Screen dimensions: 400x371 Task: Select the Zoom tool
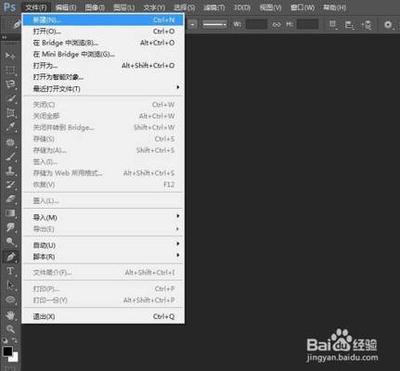click(10, 329)
